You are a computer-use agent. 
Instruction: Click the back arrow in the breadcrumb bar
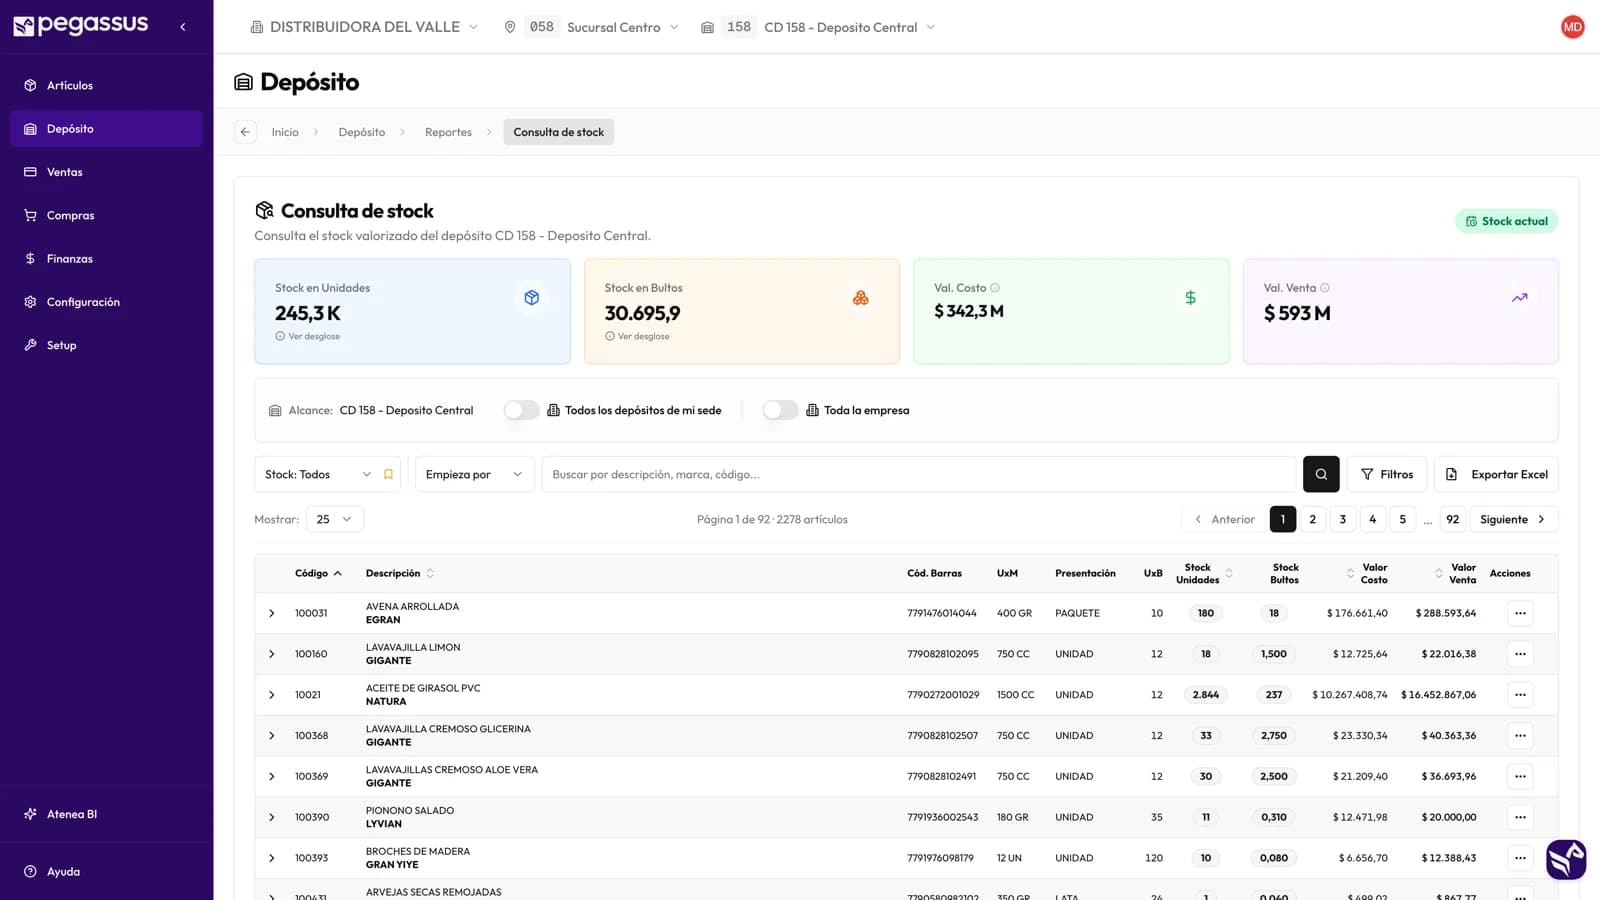tap(245, 132)
